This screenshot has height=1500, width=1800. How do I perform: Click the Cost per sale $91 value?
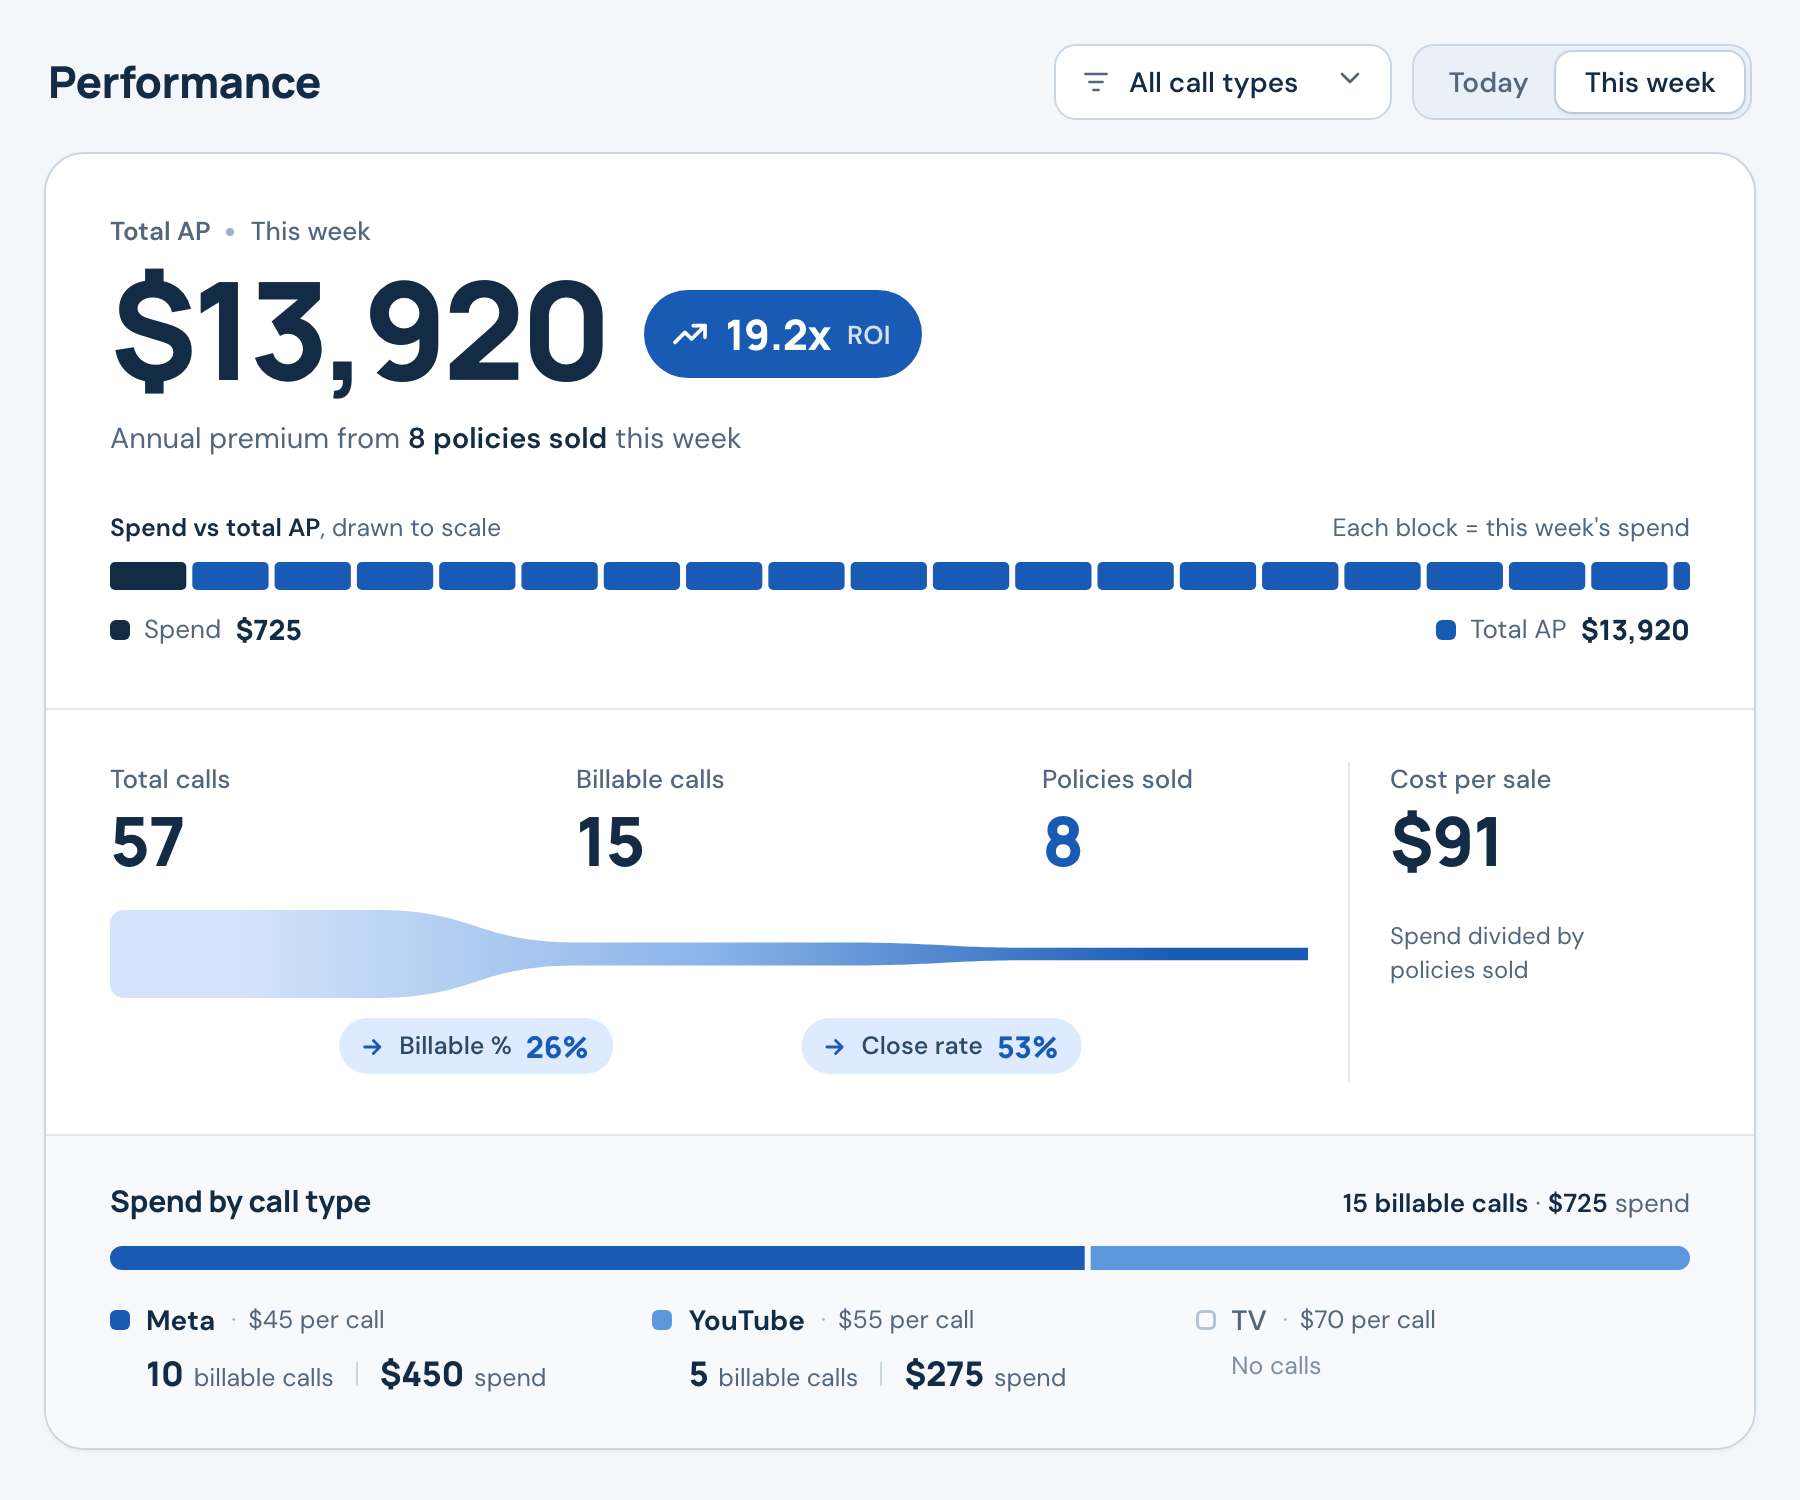tap(1446, 842)
